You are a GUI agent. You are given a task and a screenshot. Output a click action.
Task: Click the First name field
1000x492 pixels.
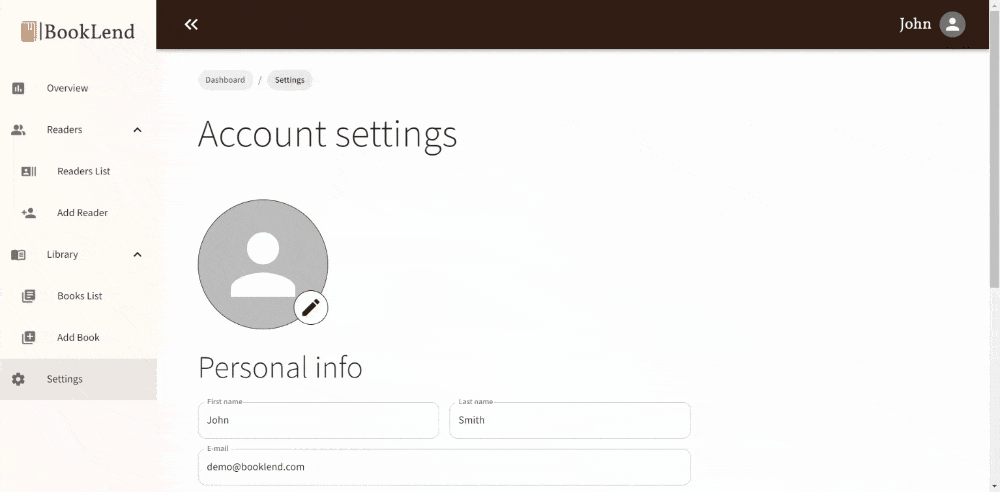coord(318,420)
